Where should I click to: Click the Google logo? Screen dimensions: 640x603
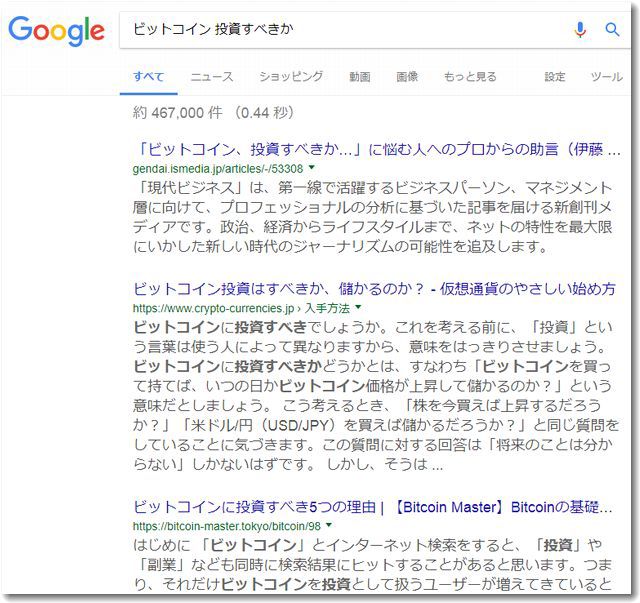[x=56, y=31]
